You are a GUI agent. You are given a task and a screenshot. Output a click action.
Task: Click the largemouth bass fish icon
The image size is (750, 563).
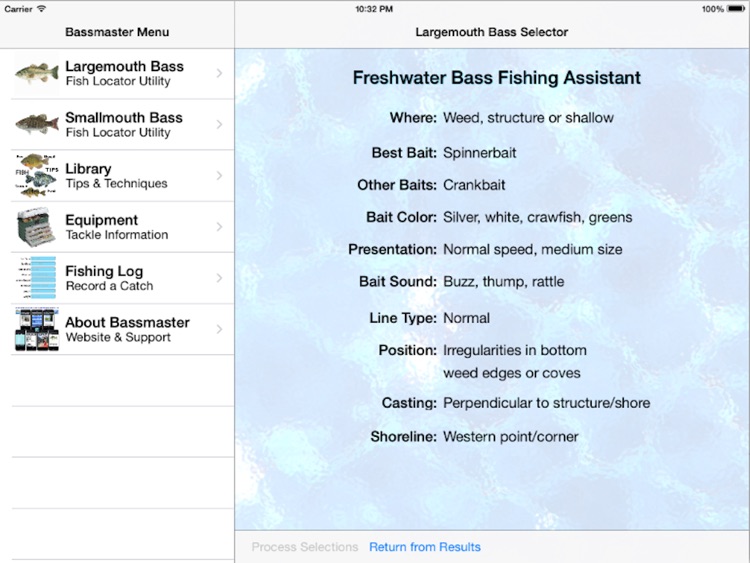click(x=37, y=73)
